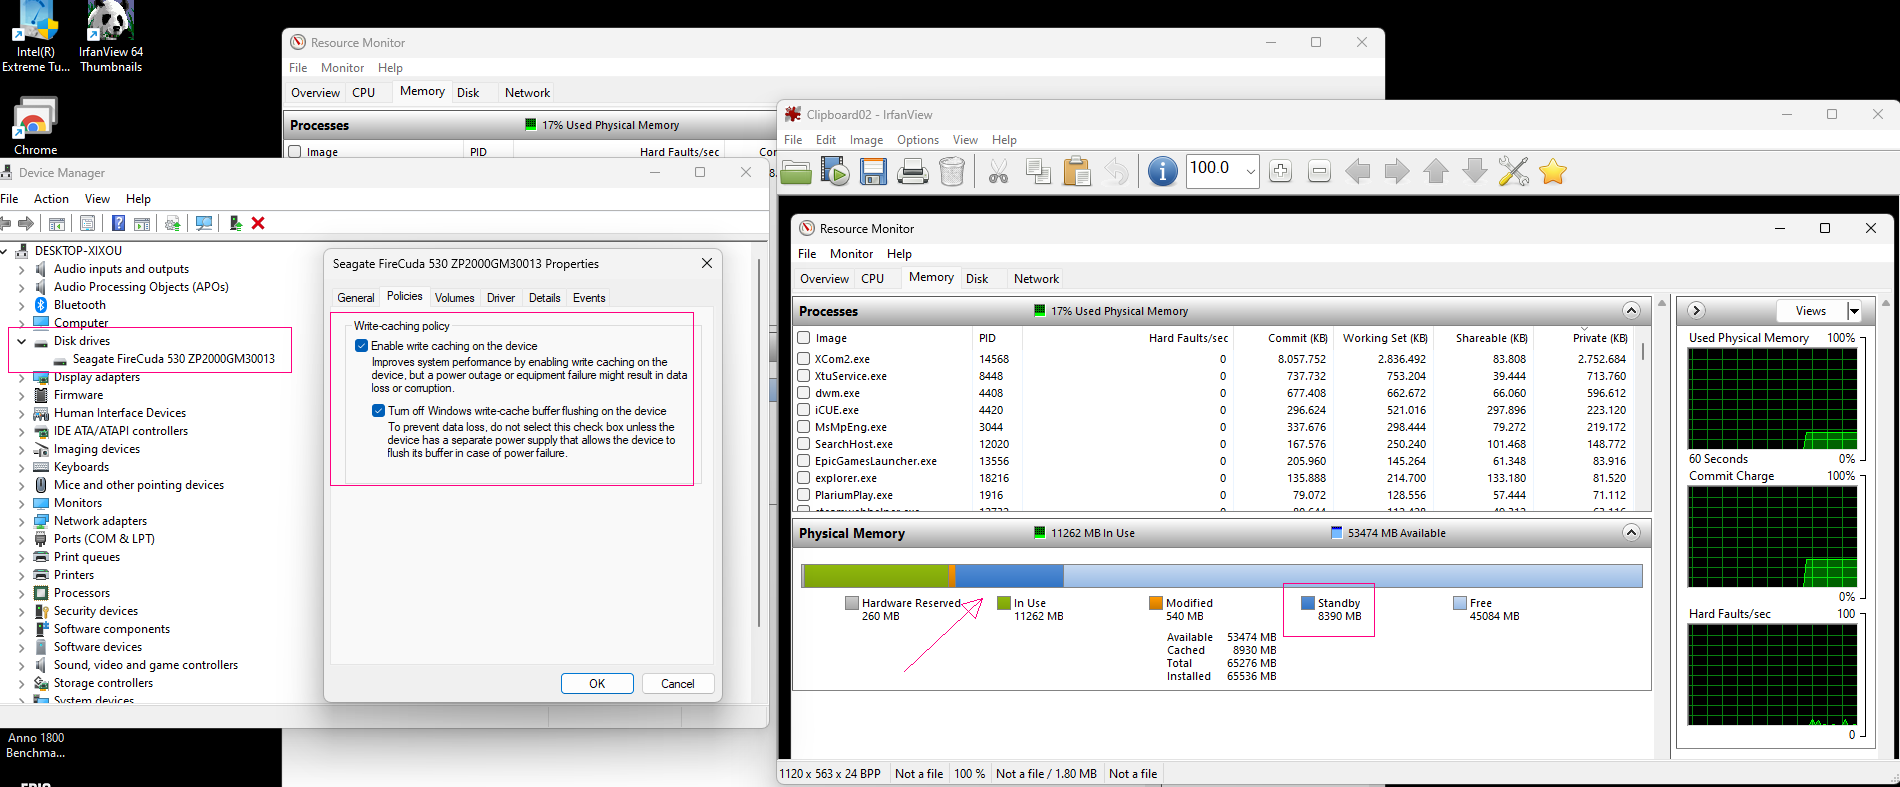Expand the Processors category

pos(22,593)
